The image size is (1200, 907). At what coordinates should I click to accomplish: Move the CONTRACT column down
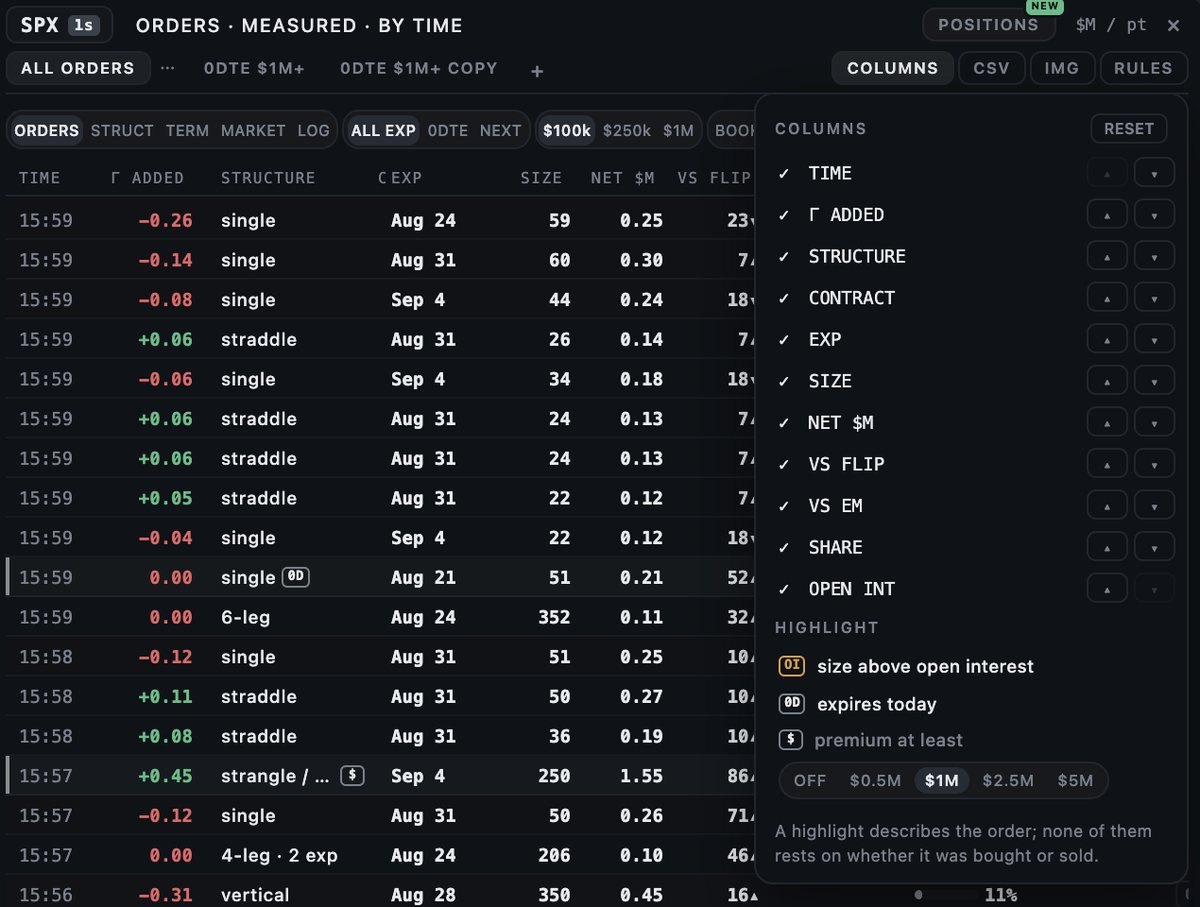tap(1154, 298)
